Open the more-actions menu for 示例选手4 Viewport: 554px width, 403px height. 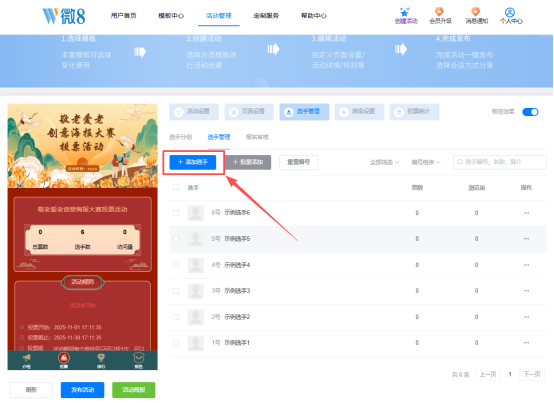(x=526, y=265)
